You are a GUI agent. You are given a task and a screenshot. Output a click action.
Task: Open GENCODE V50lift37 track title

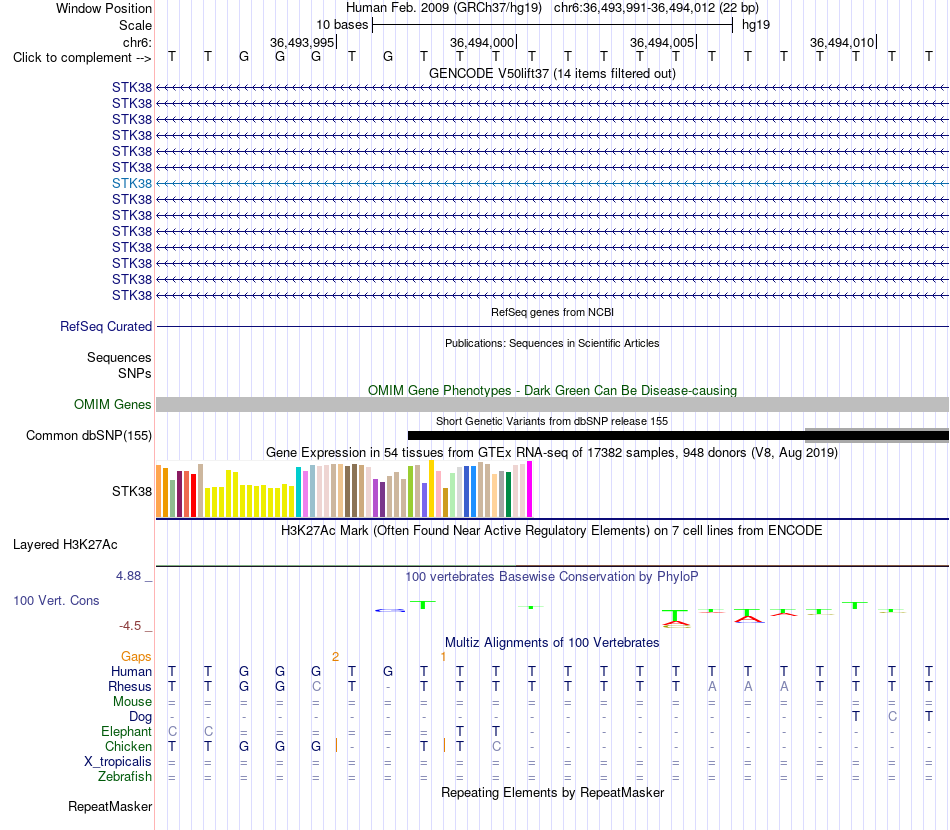click(x=552, y=73)
